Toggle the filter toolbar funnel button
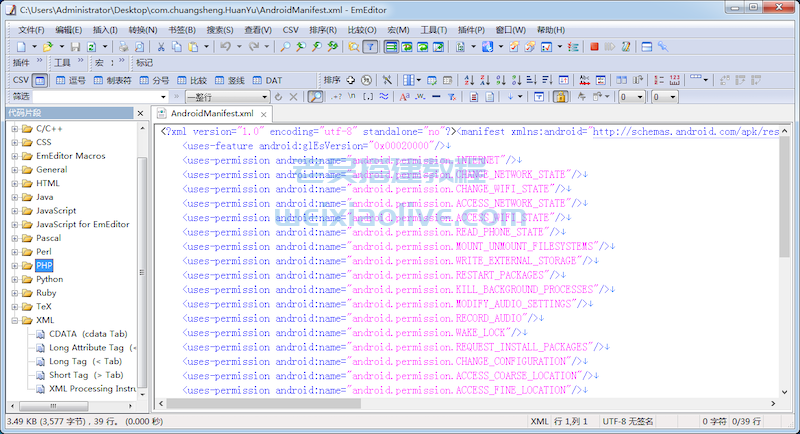 [370, 47]
